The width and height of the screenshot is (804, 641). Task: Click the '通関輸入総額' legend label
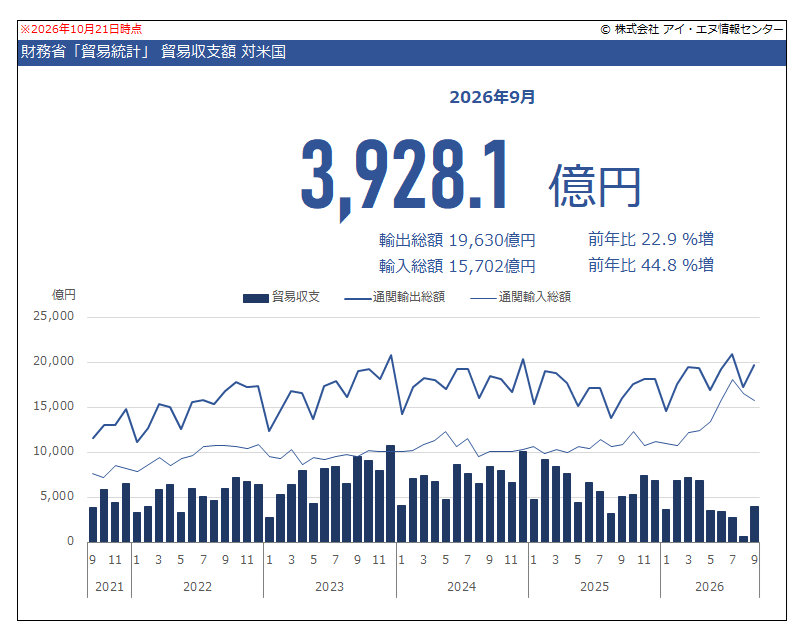535,297
